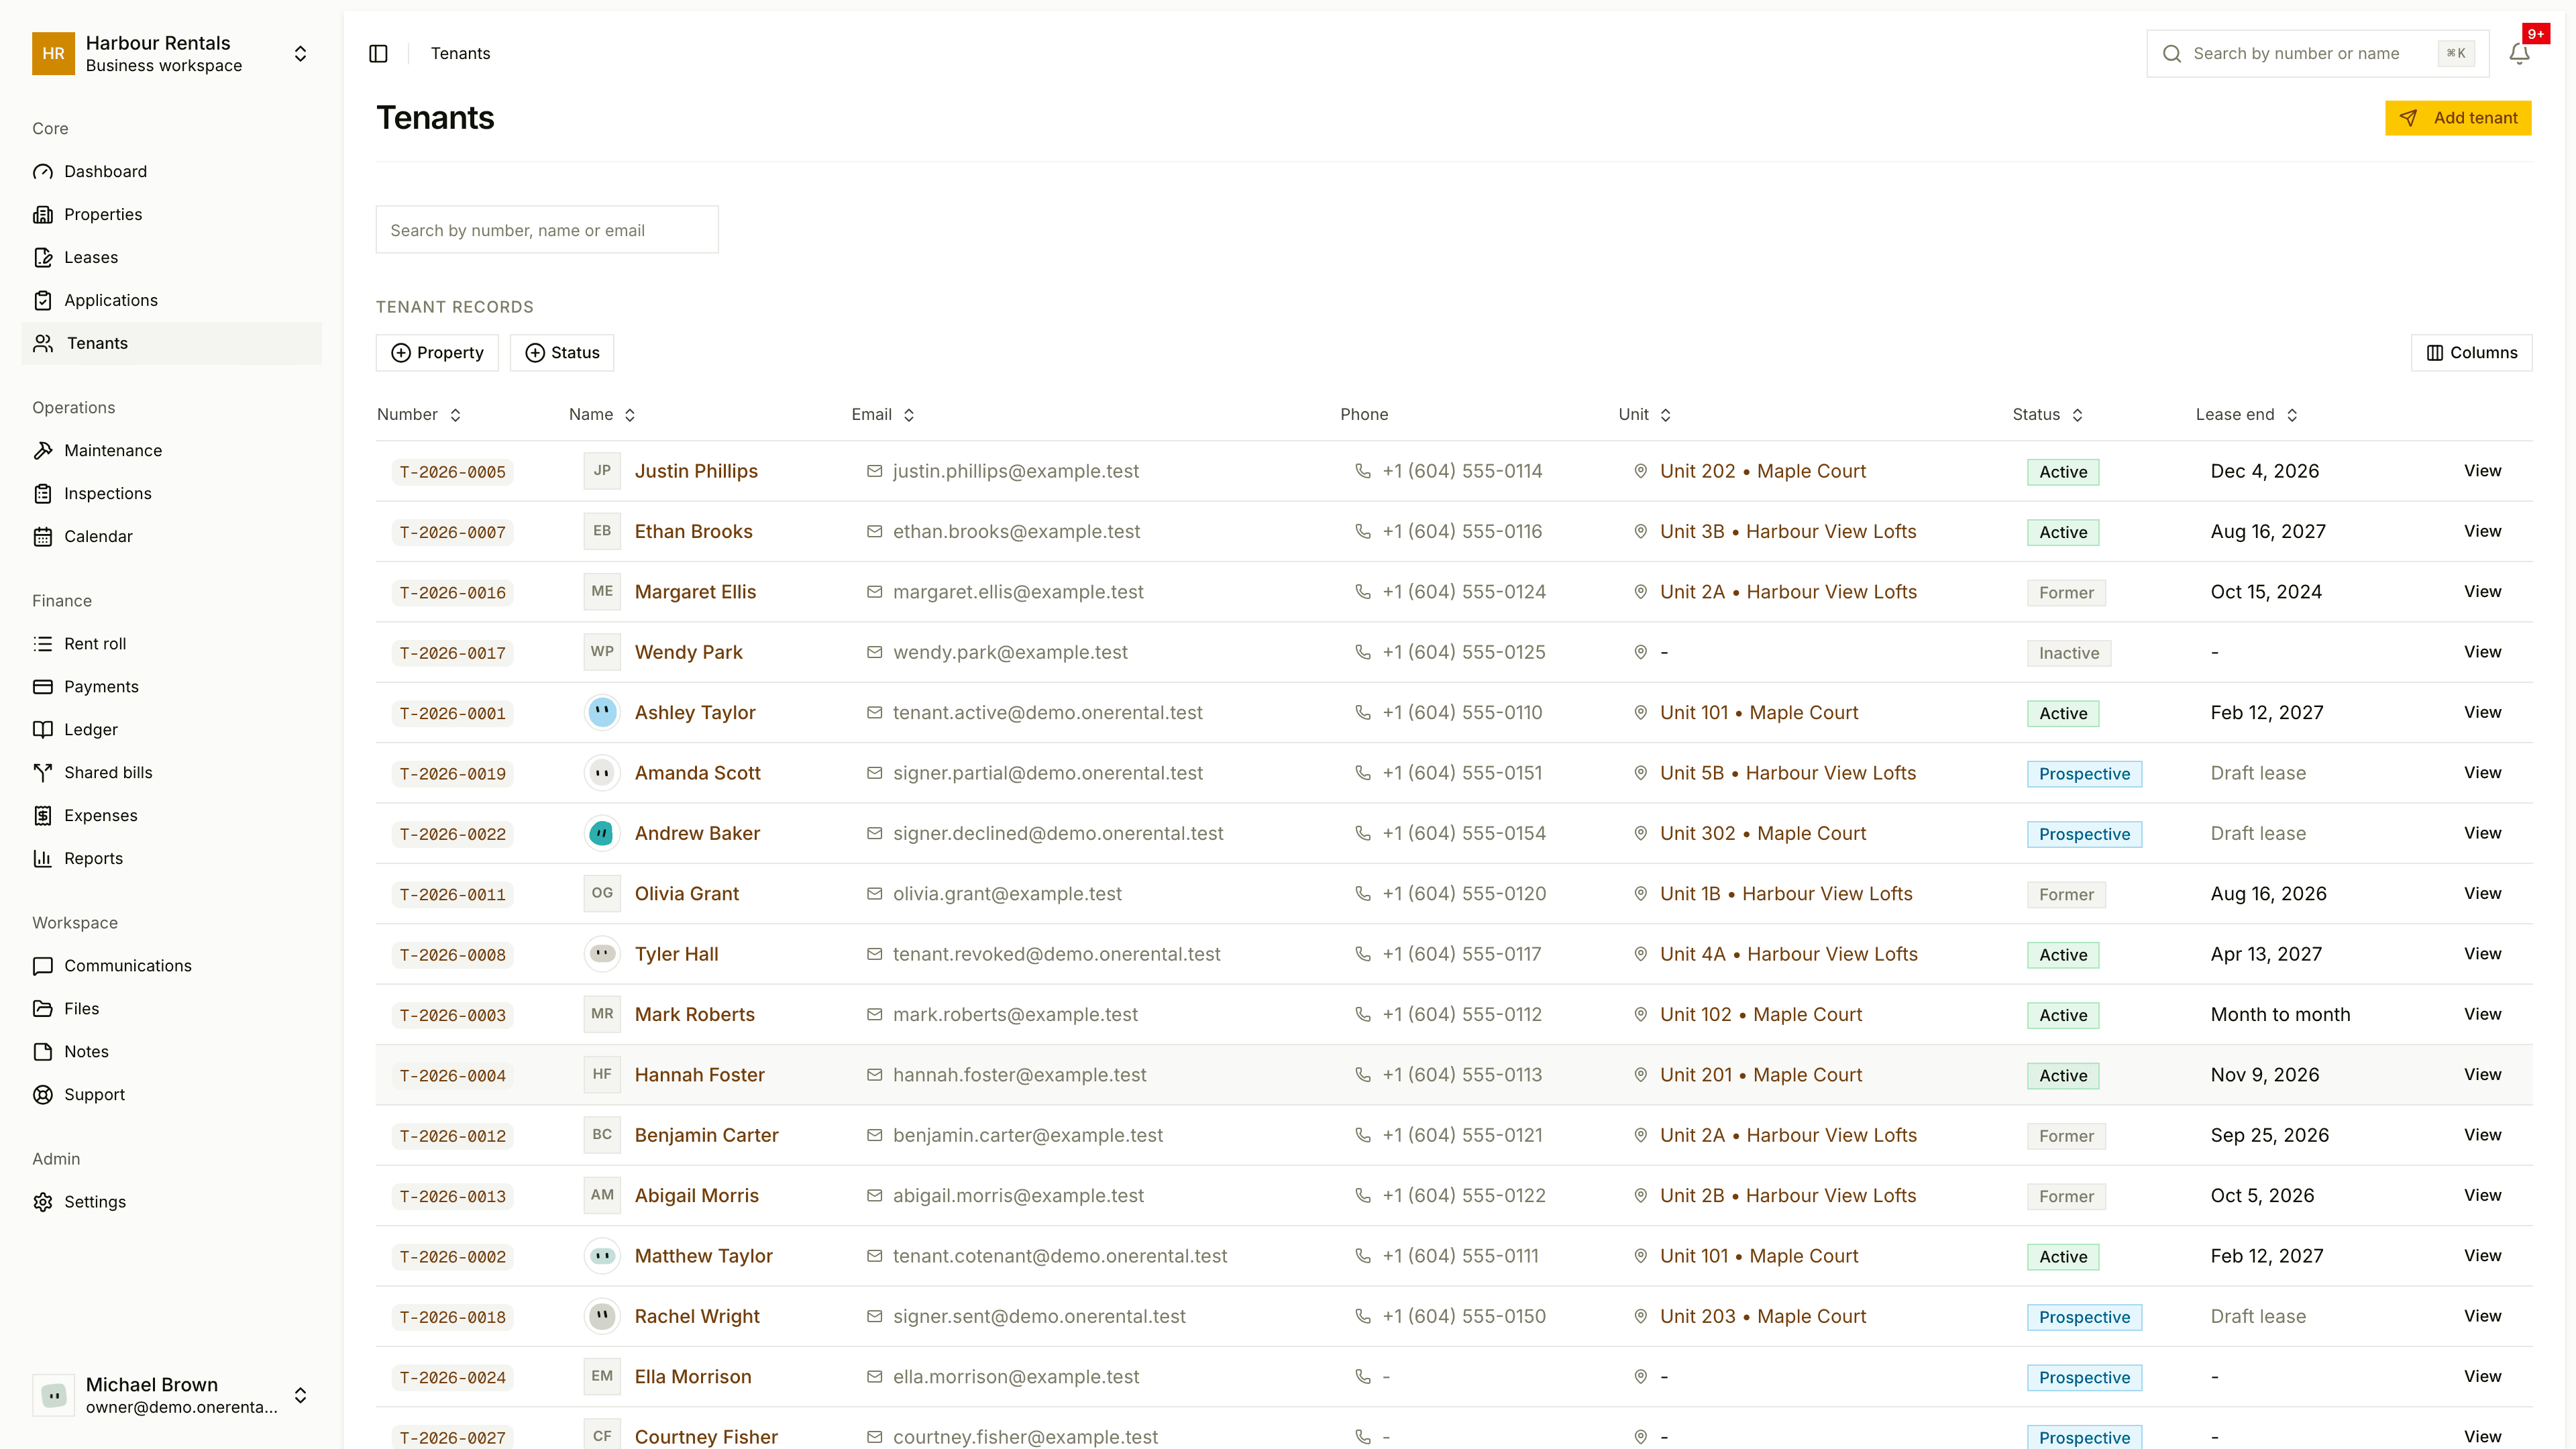Open Margaret Ellis tenant name link
Image resolution: width=2576 pixels, height=1449 pixels.
695,592
